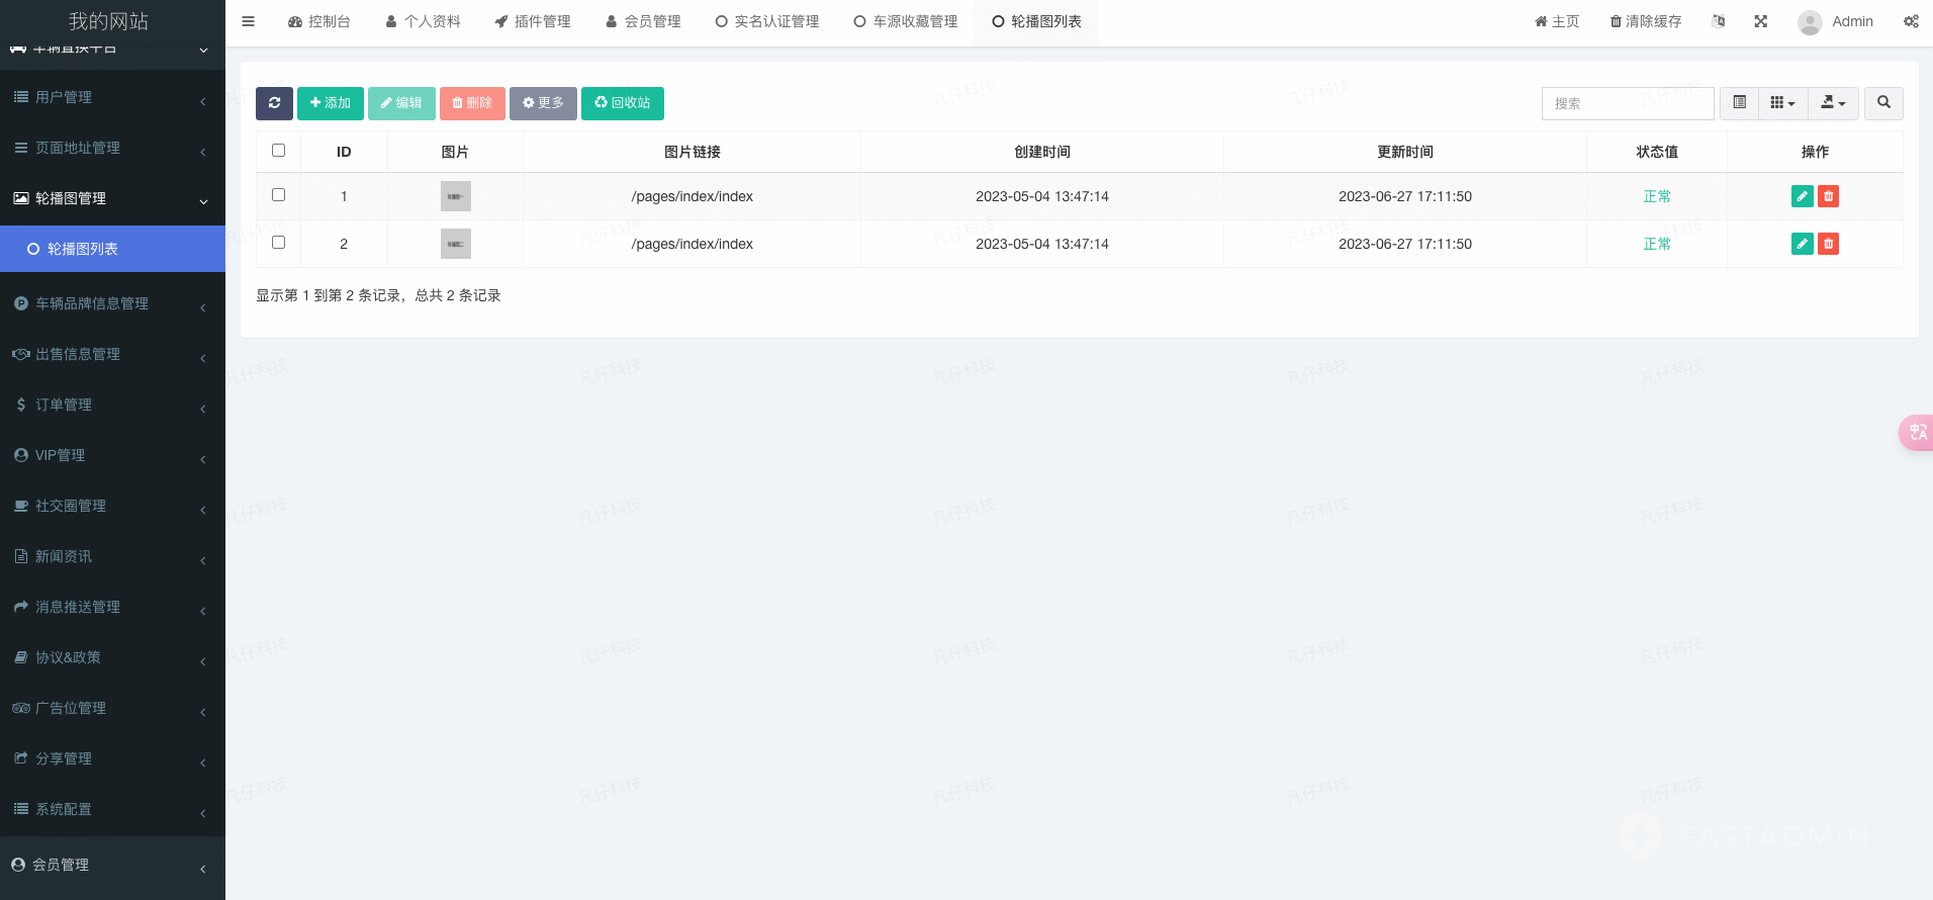Click the refresh table icon button

274,103
